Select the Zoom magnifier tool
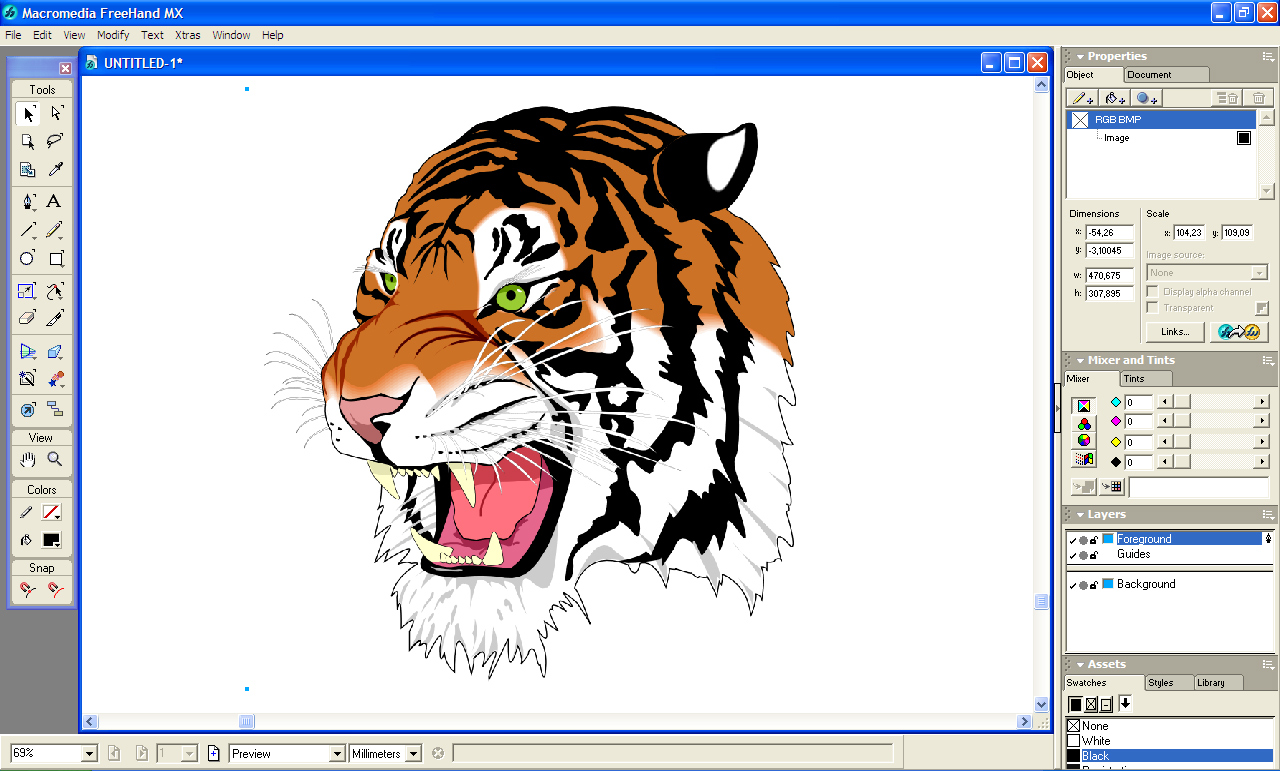This screenshot has width=1280, height=771. click(x=55, y=459)
